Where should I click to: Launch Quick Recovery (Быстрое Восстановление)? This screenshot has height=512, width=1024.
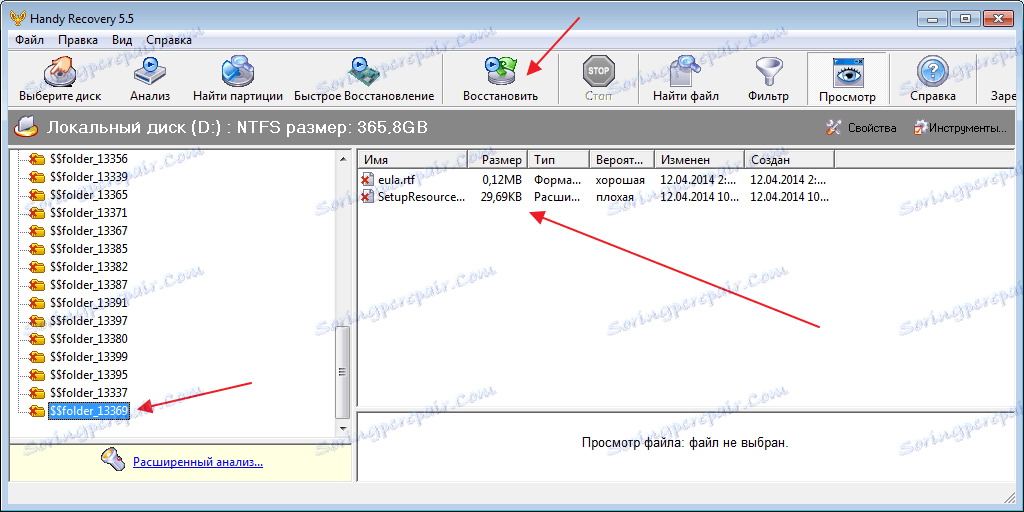(364, 79)
